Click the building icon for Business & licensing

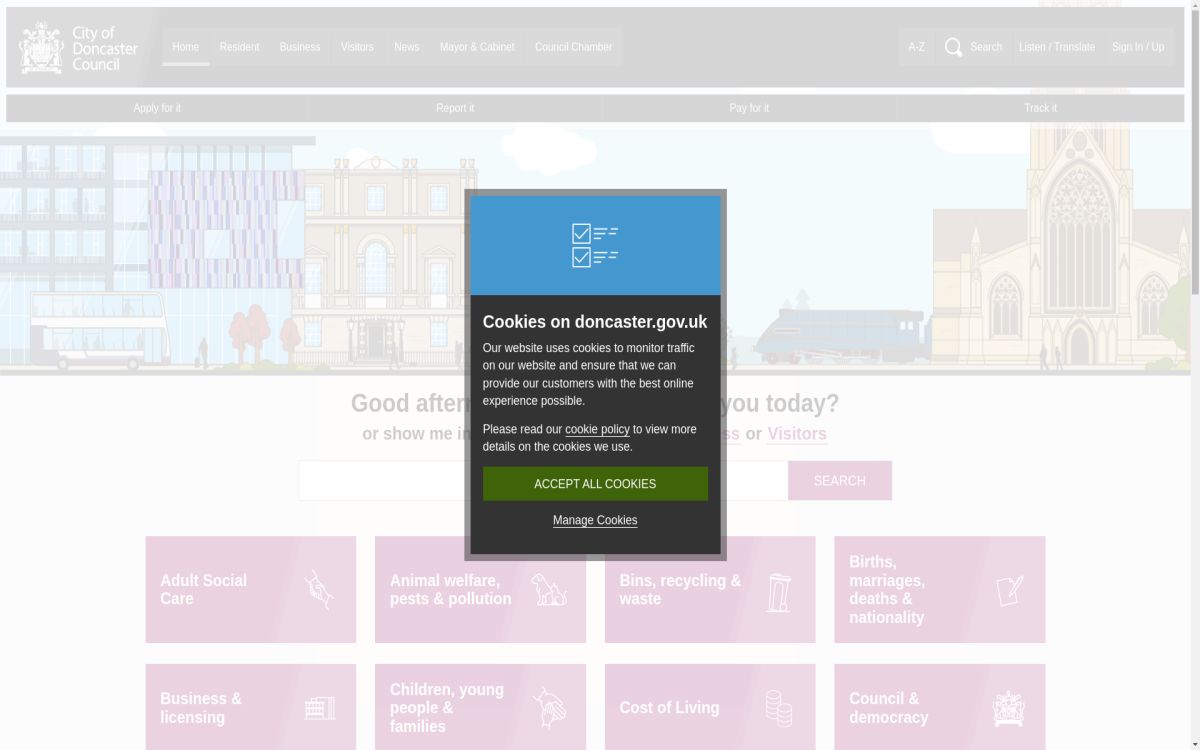click(318, 707)
